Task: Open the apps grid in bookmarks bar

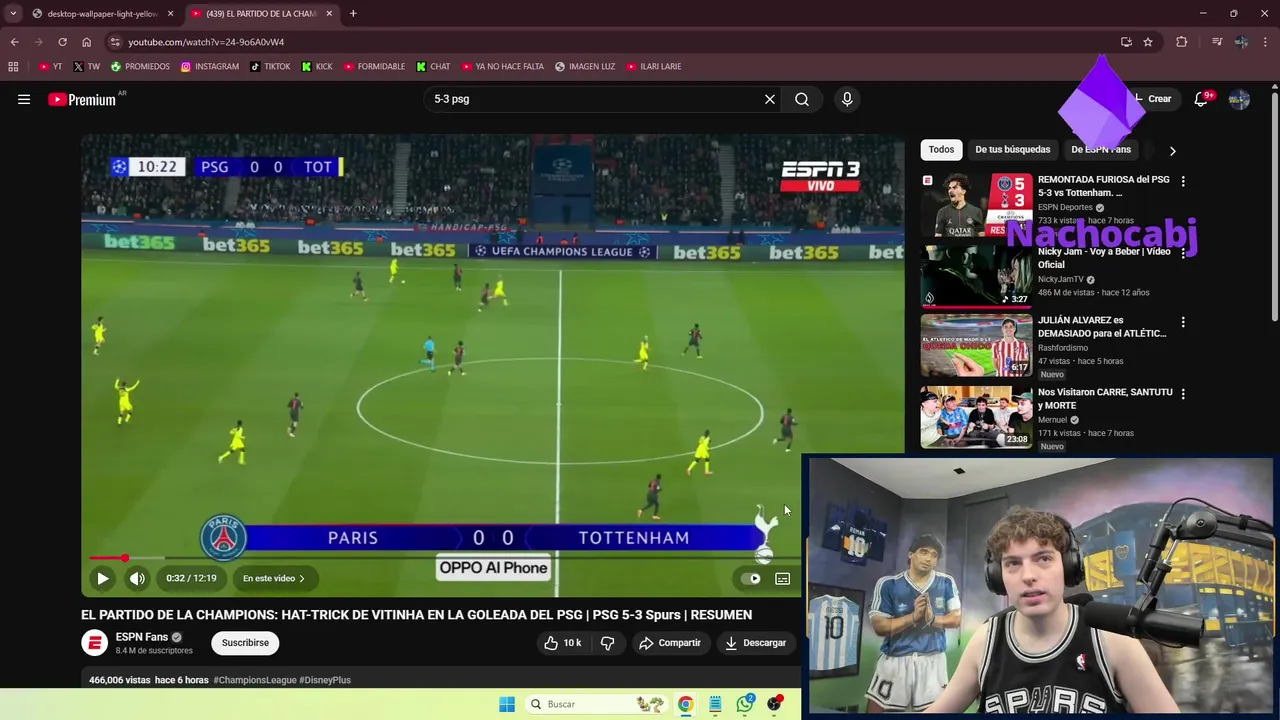Action: 13,67
